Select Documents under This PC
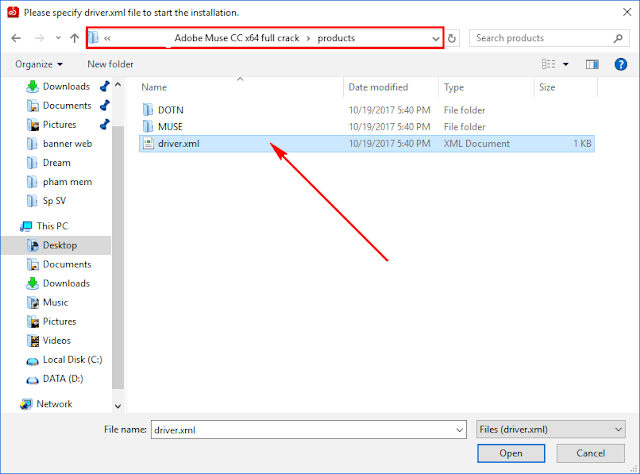This screenshot has height=474, width=640. pos(67,264)
